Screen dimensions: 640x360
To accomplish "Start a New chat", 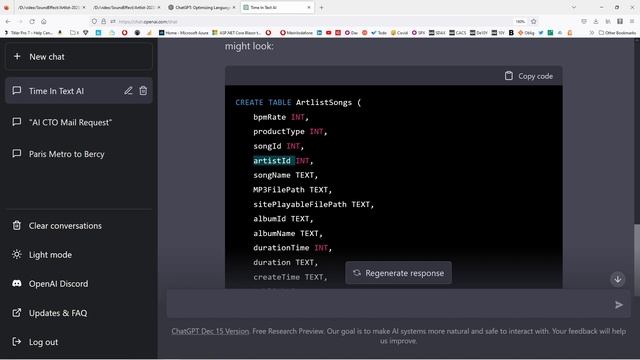I will [x=79, y=57].
